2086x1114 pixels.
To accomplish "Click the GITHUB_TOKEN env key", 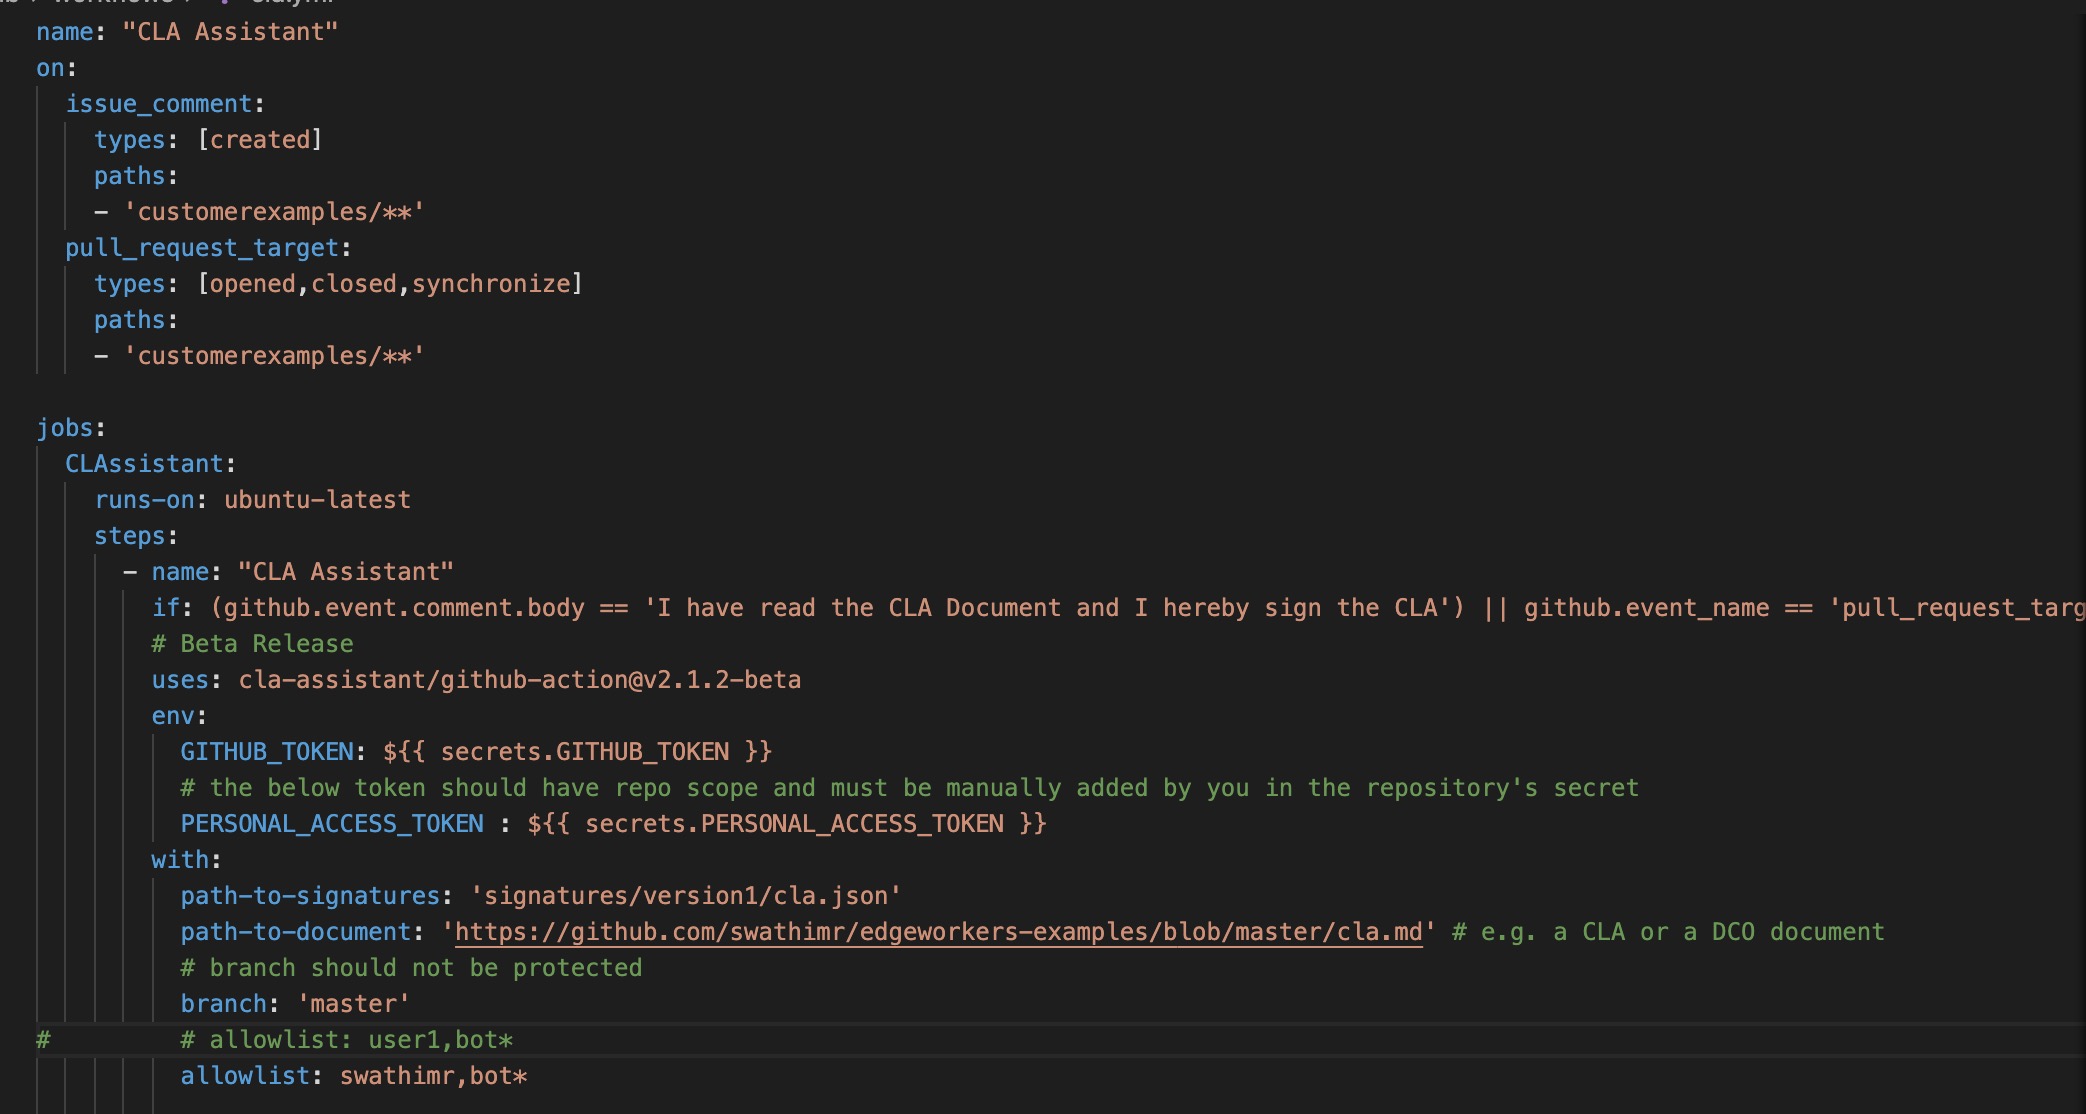I will tap(267, 752).
